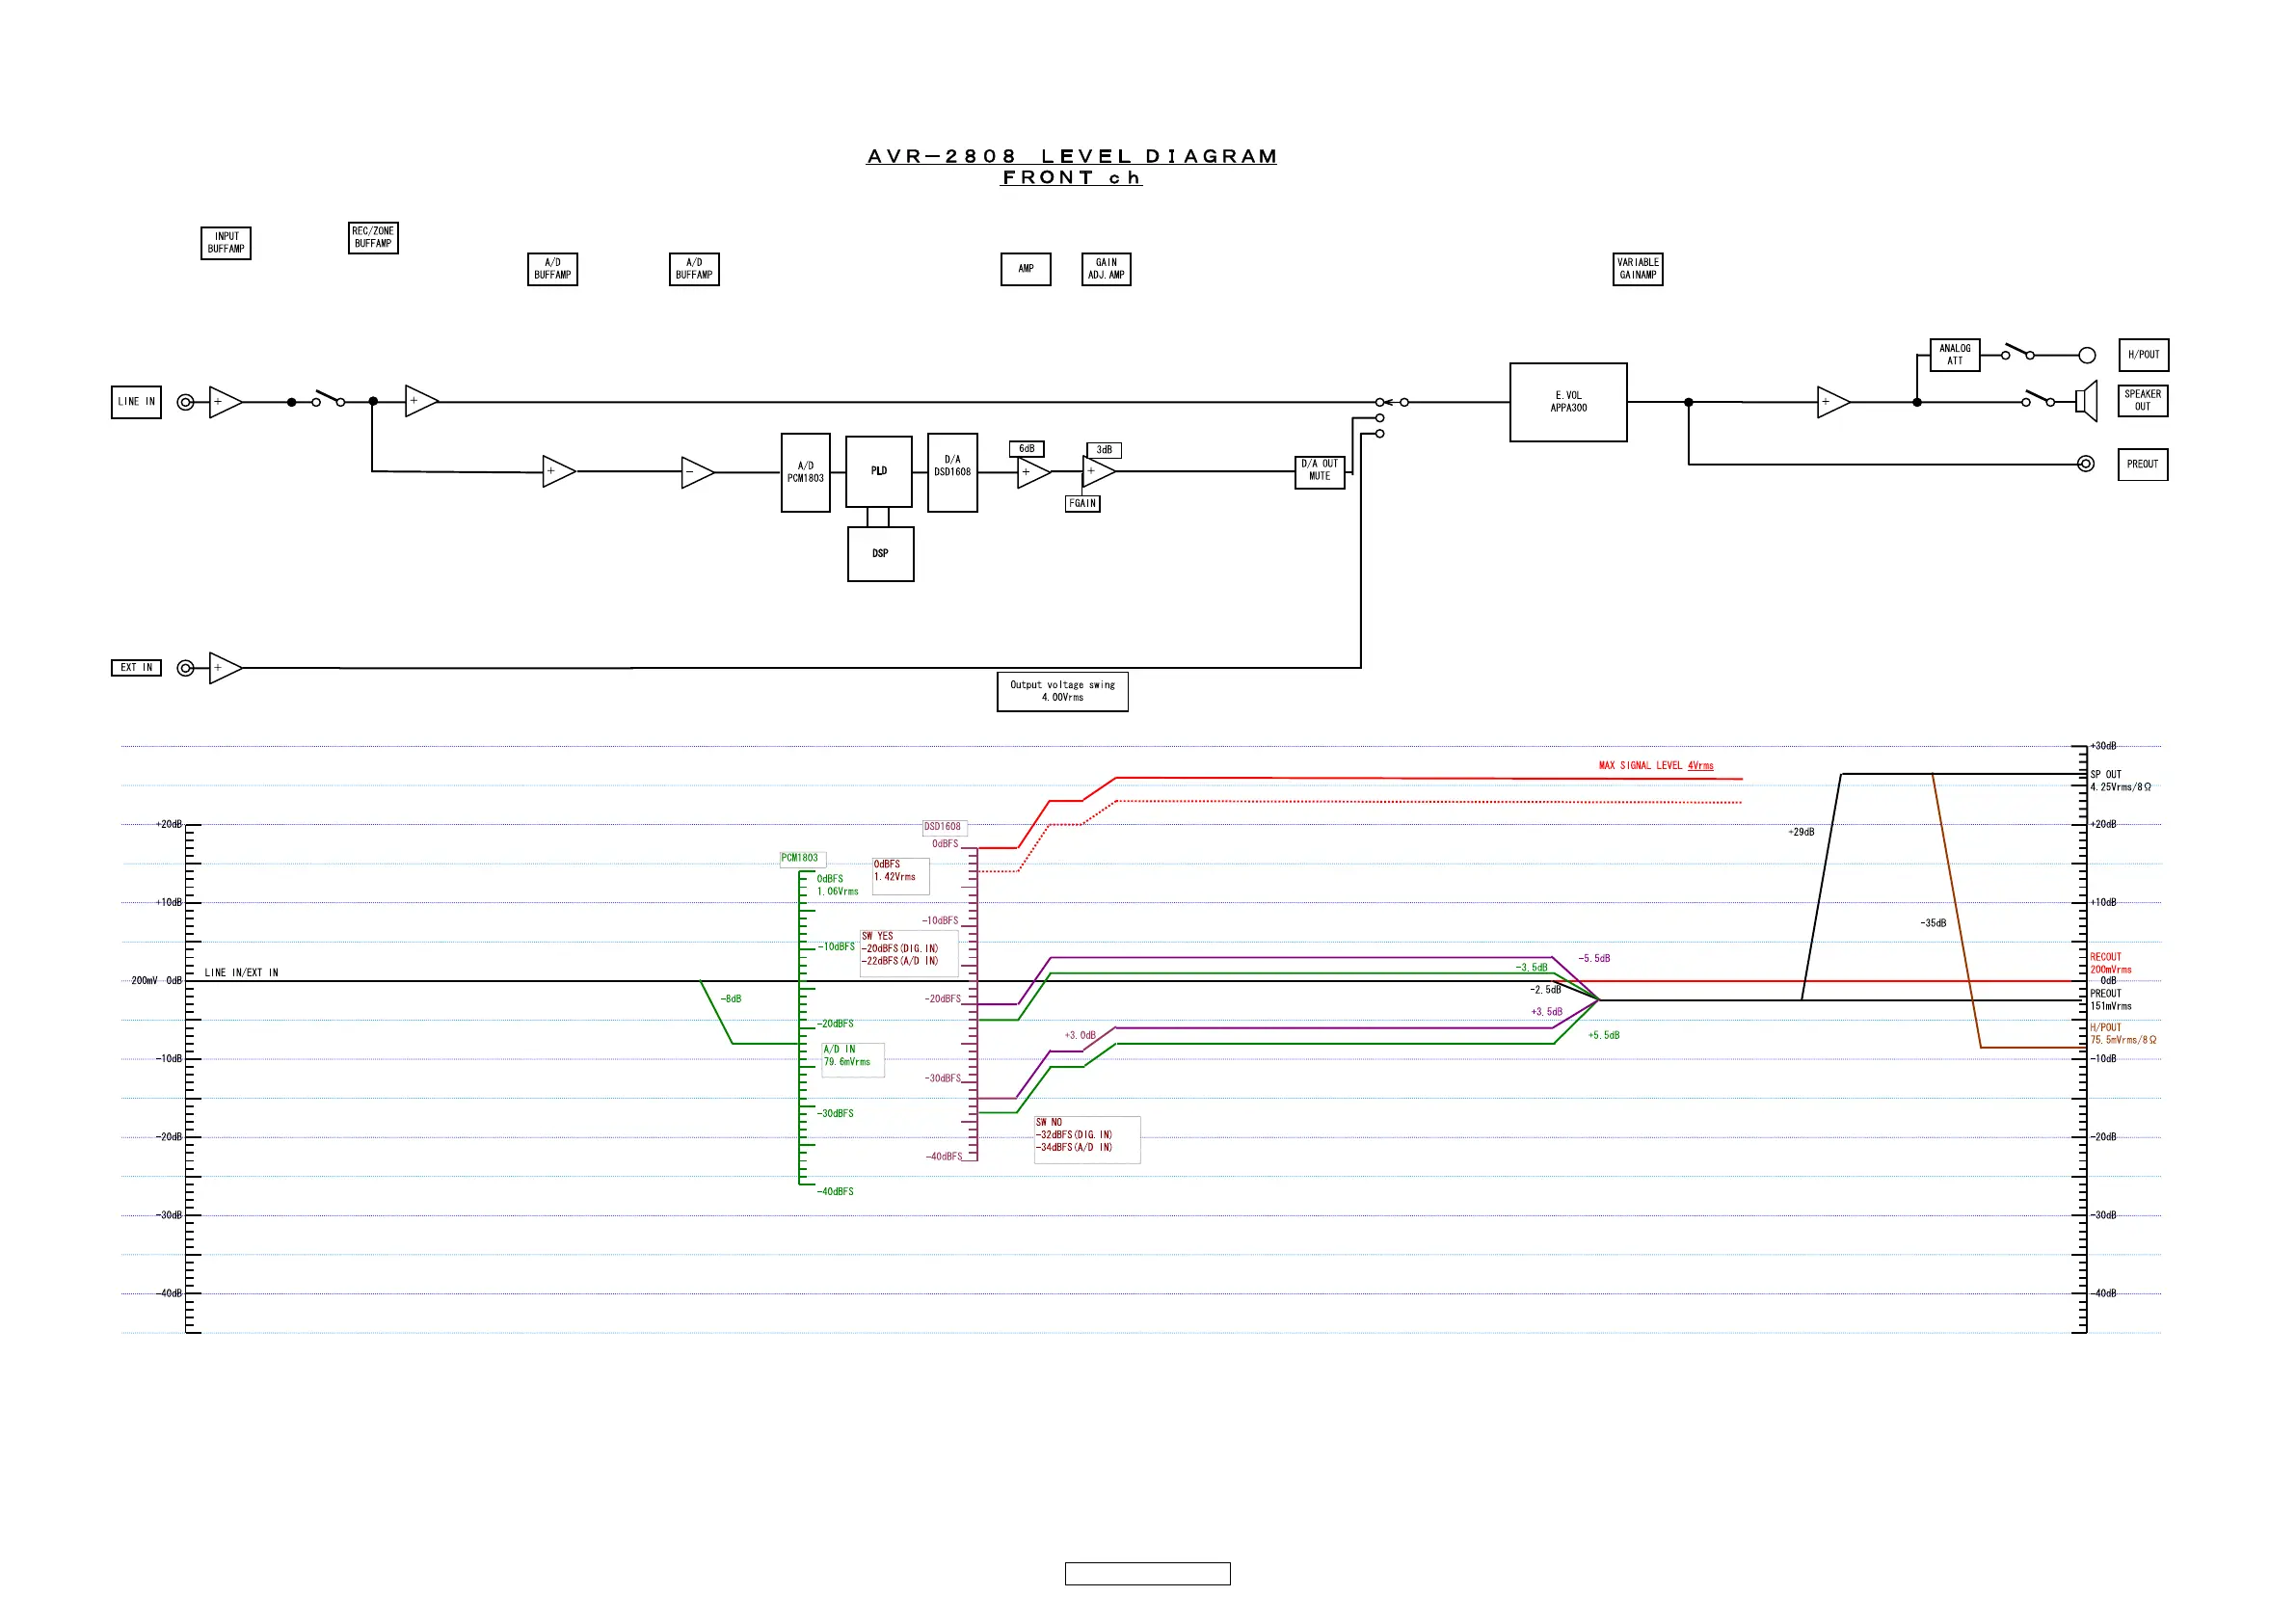Click the GAIN ADJ. AMP box
Viewport: 2296px width, 1623px height.
pyautogui.click(x=1106, y=269)
